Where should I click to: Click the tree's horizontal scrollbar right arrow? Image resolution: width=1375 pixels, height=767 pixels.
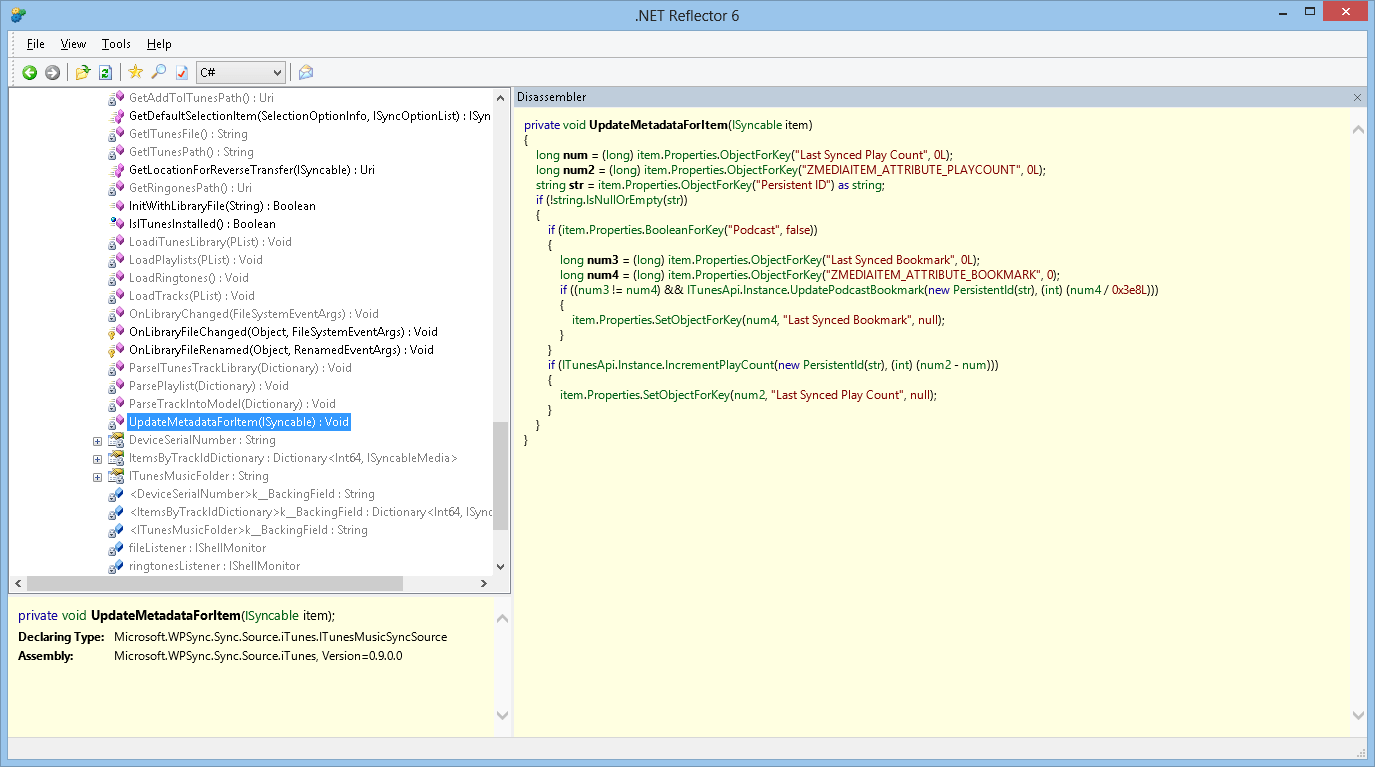pos(485,584)
